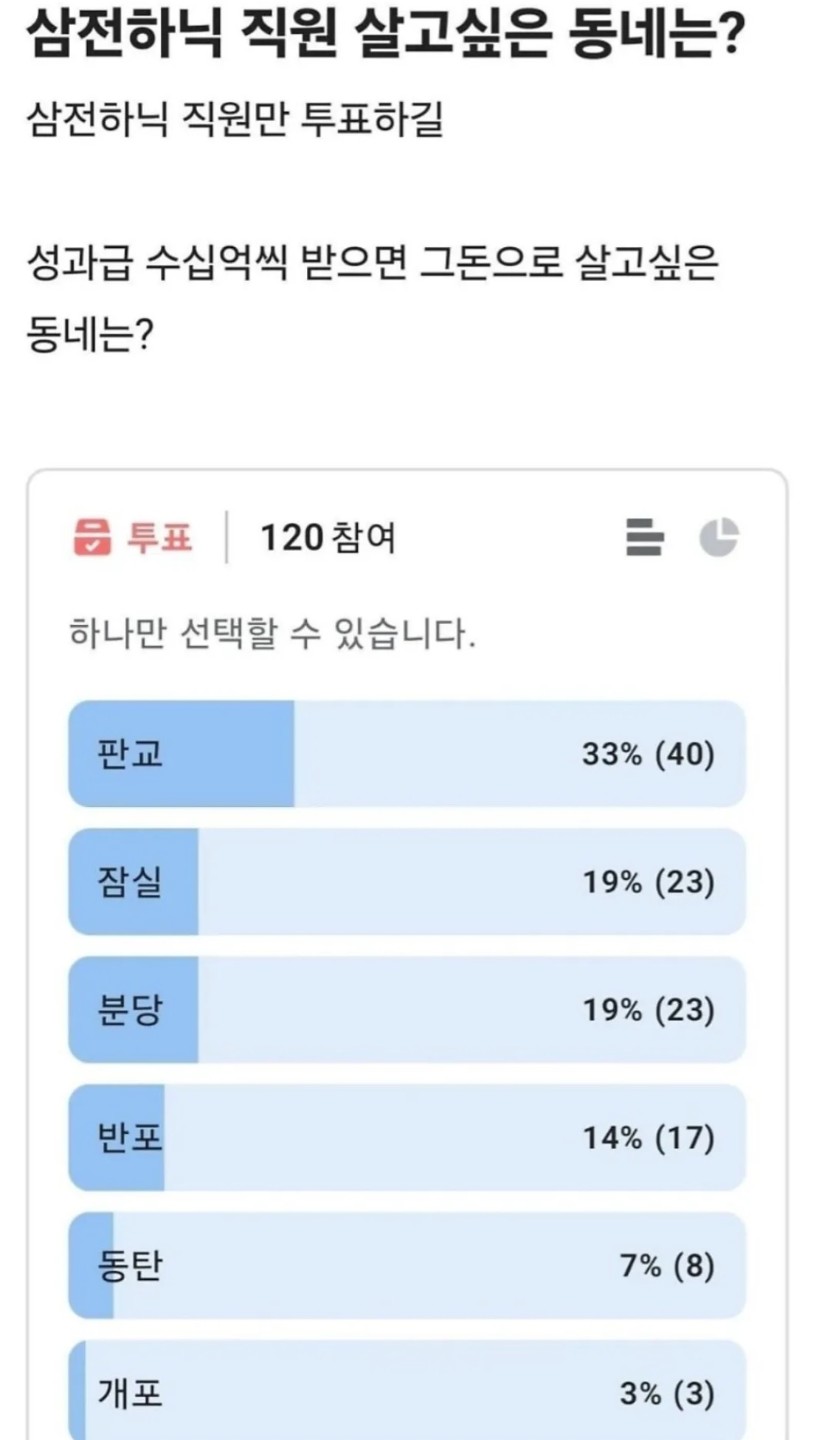
Task: Click the 7% (8) result text
Action: [667, 1266]
